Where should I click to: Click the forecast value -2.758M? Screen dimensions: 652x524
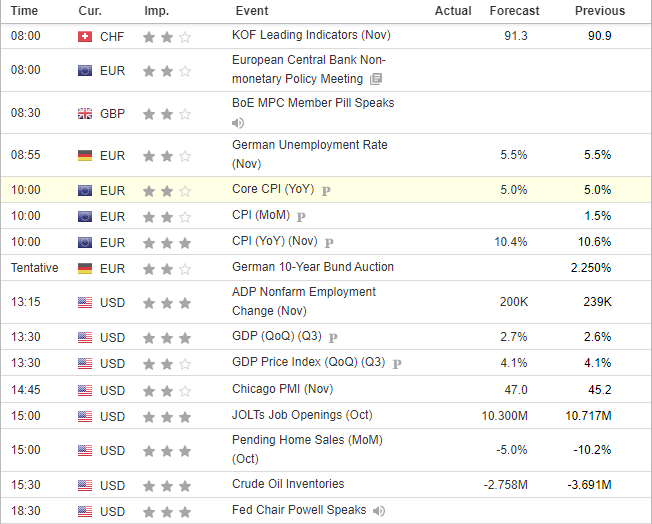coord(506,485)
